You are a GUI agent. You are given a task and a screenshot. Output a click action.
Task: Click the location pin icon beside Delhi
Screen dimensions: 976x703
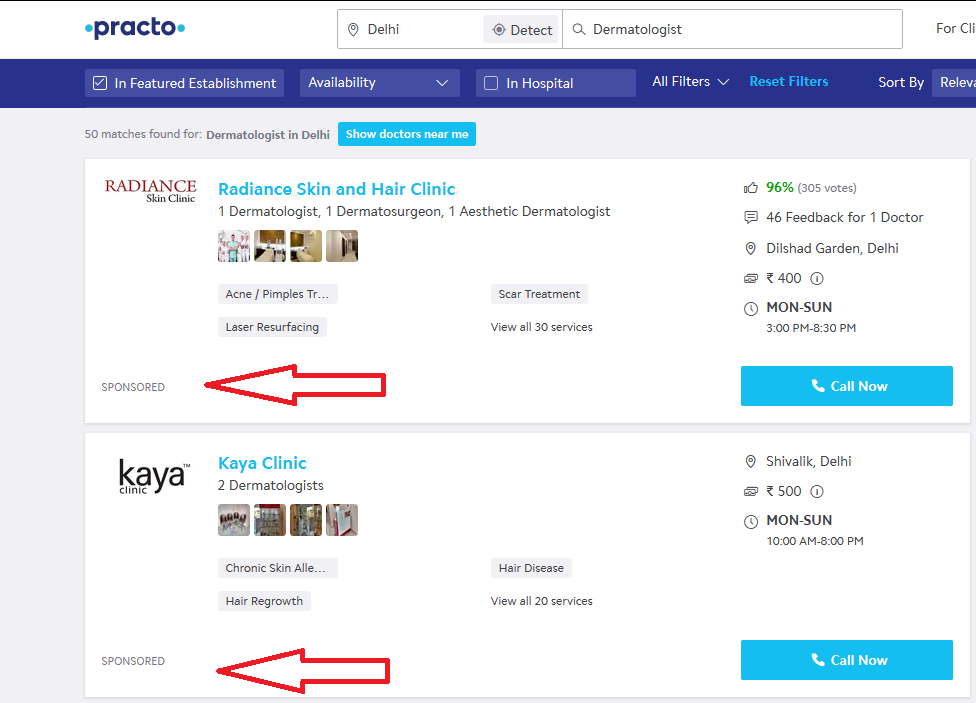click(x=353, y=29)
